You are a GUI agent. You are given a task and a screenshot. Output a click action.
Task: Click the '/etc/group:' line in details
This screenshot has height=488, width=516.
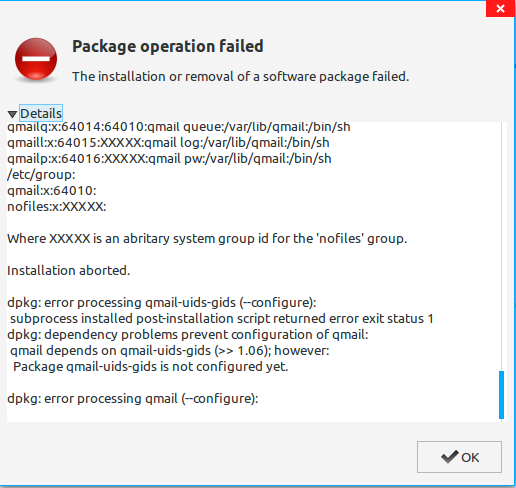tap(41, 175)
